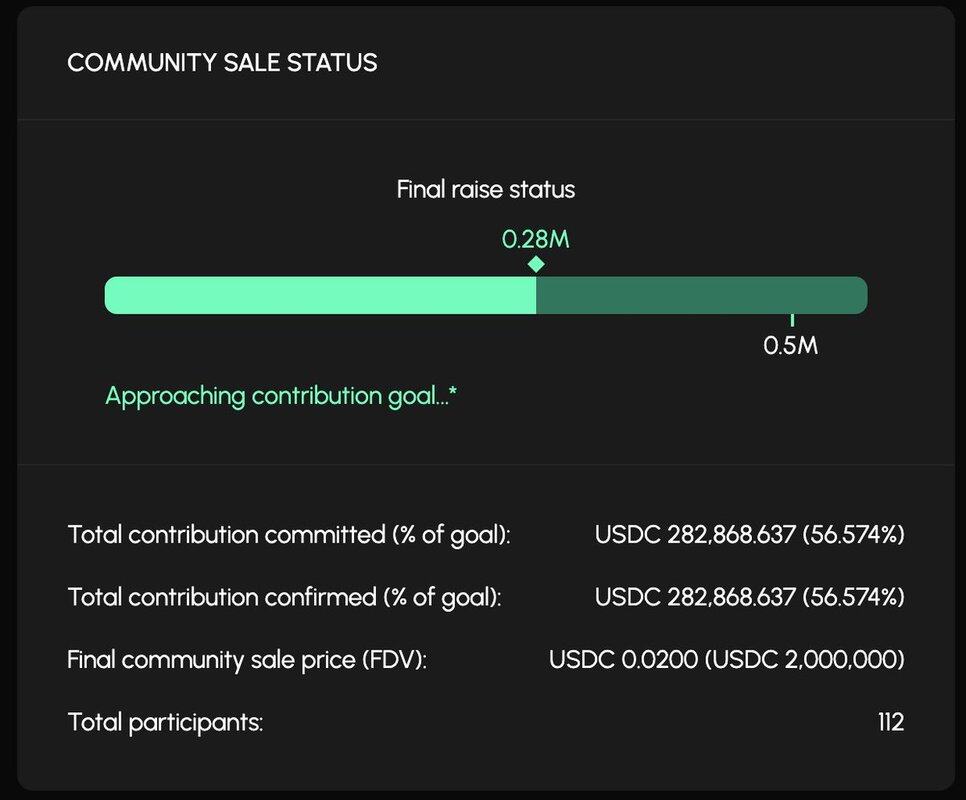Click the dark green unfilled progress section
The image size is (966, 800).
click(x=700, y=295)
